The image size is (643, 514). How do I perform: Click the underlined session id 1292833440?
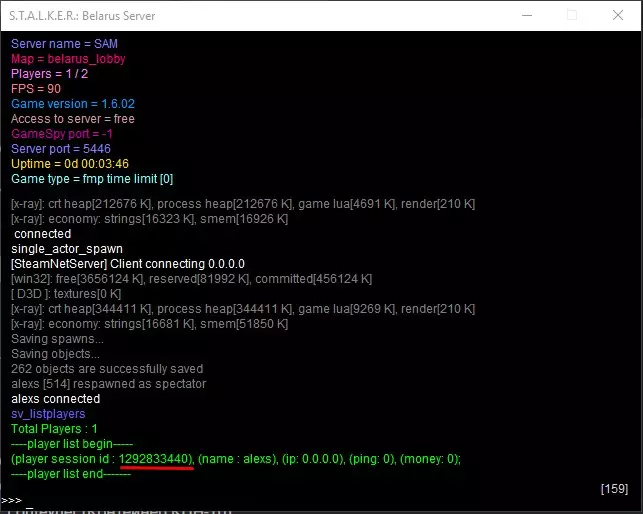click(156, 459)
